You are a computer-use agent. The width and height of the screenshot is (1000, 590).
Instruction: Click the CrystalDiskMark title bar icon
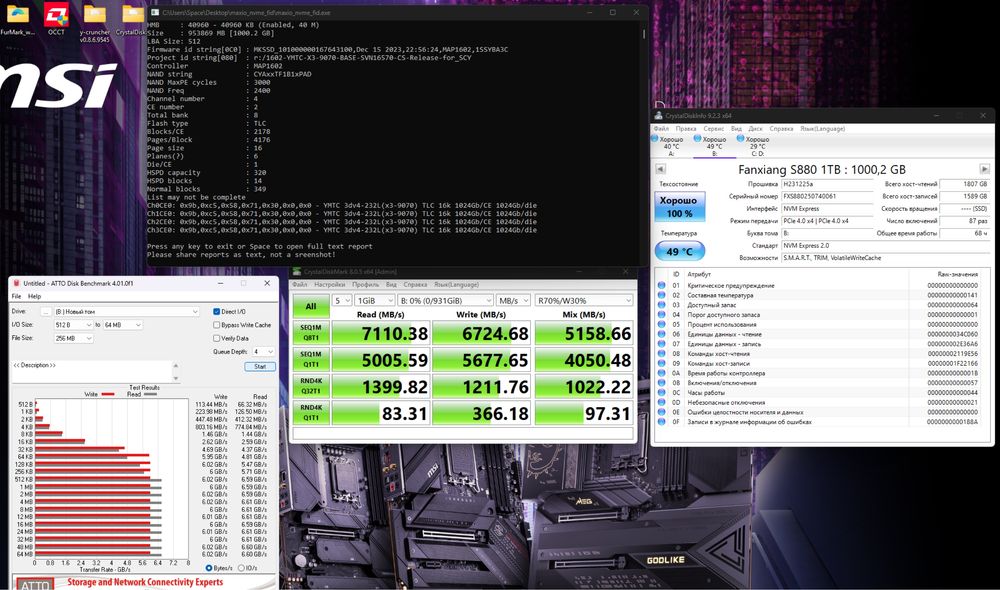click(x=297, y=272)
